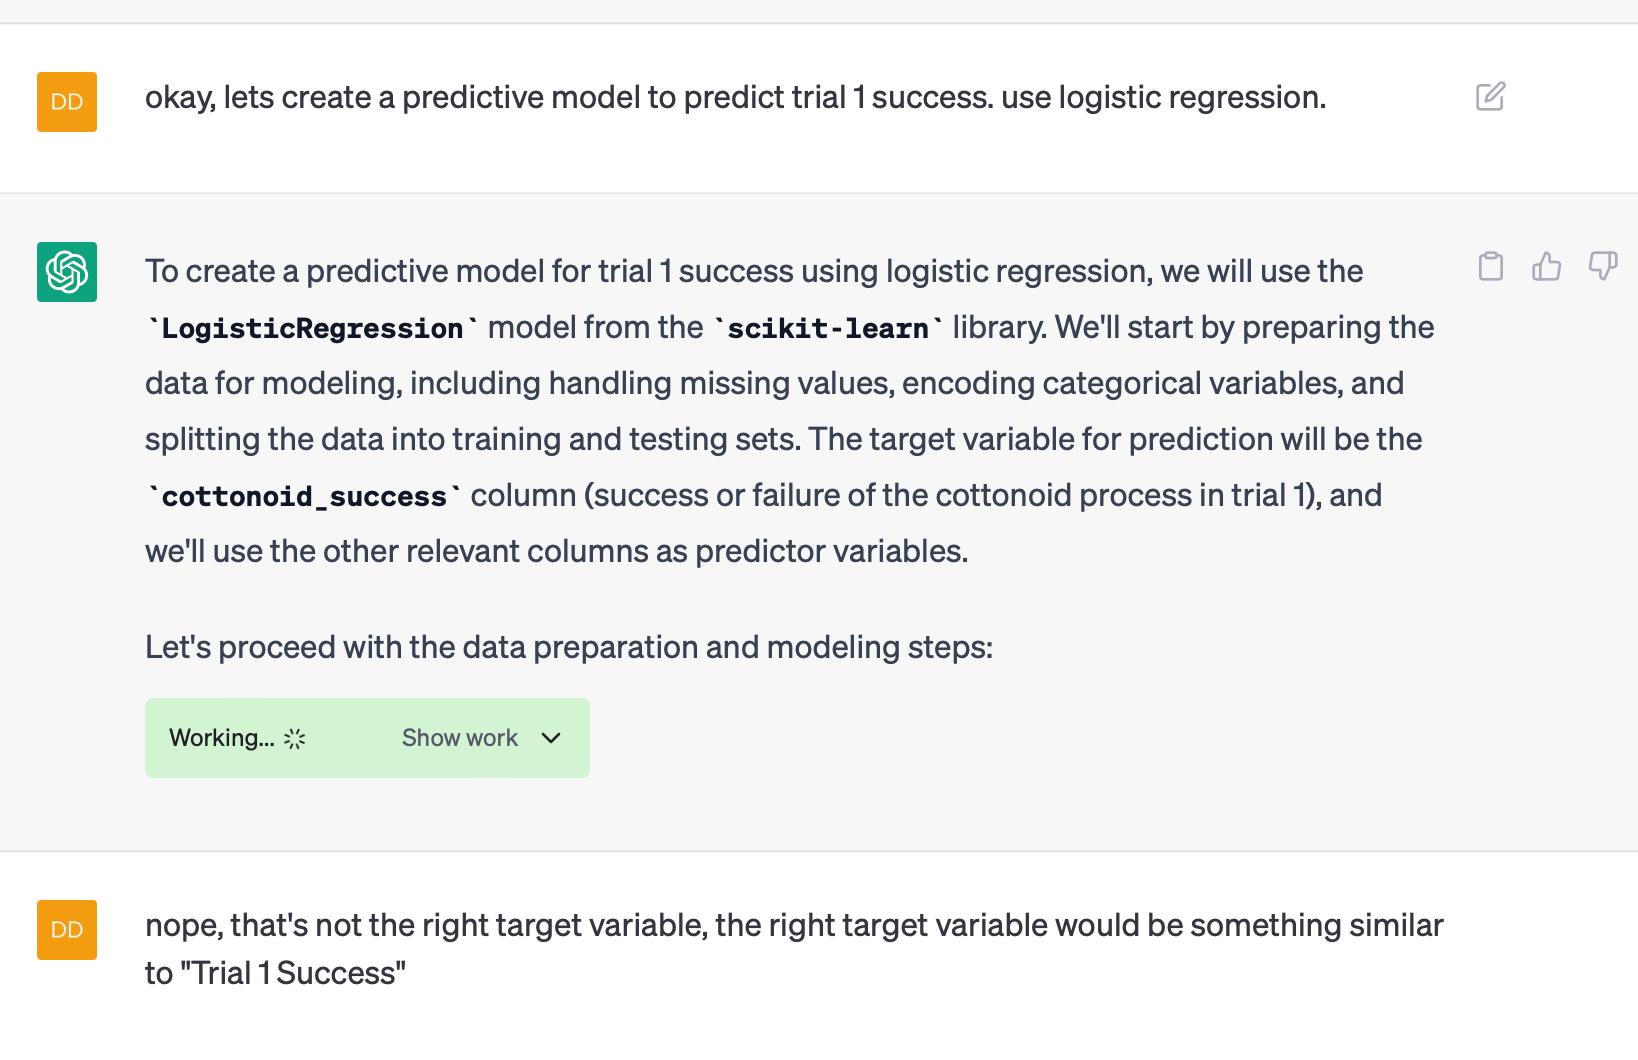Click the line "Let's proceed with the data preparation"
1638x1060 pixels.
(x=569, y=647)
